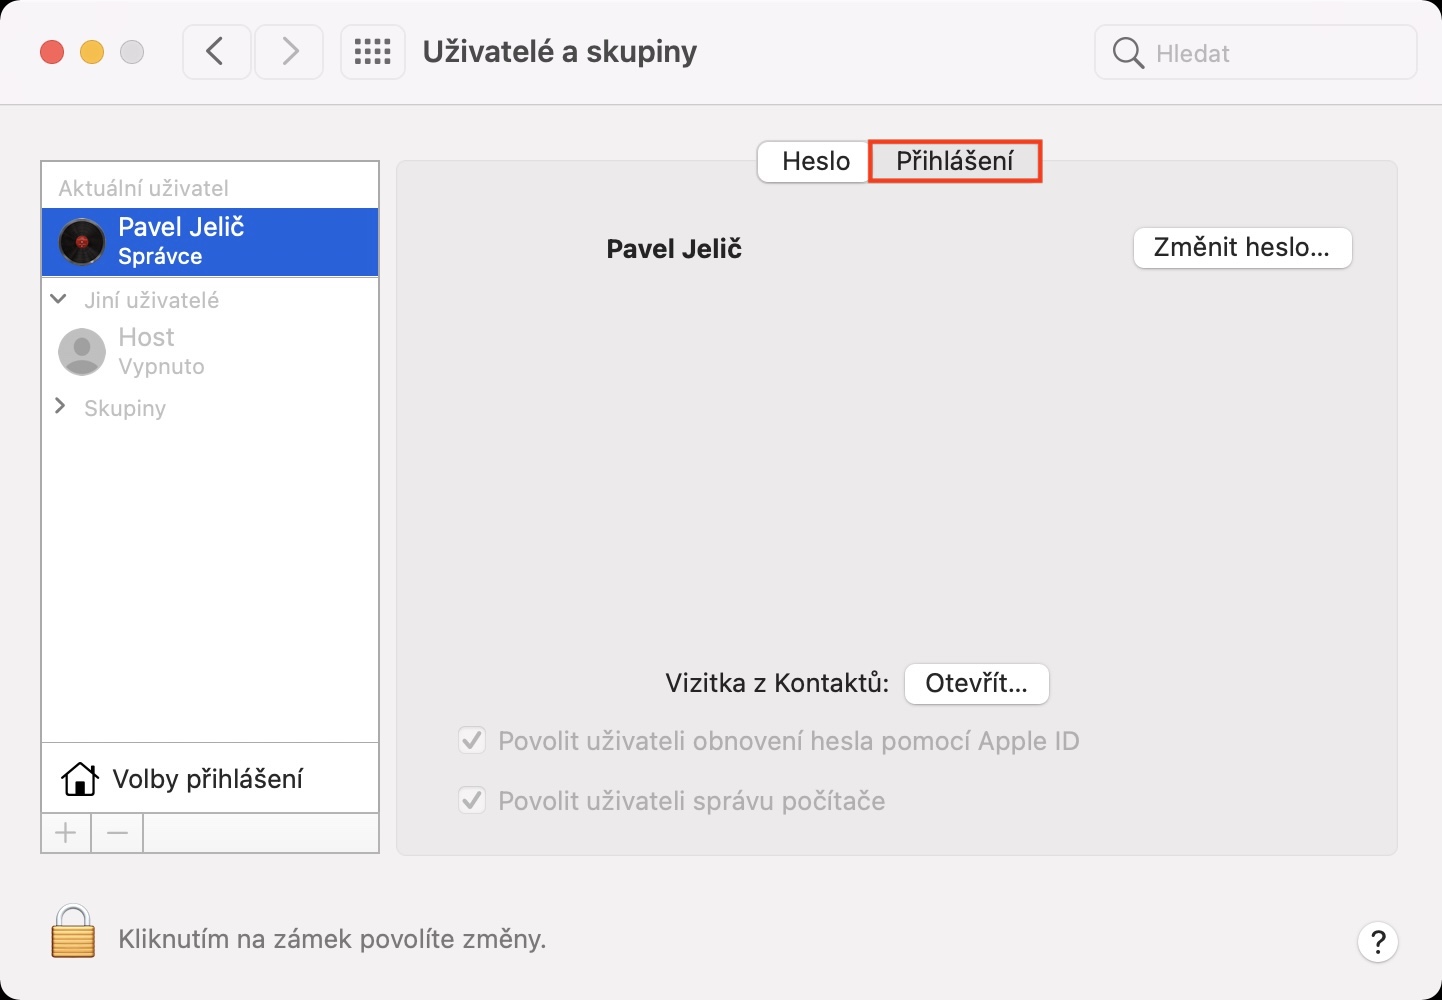
Task: Open help with the question mark button
Action: click(x=1377, y=941)
